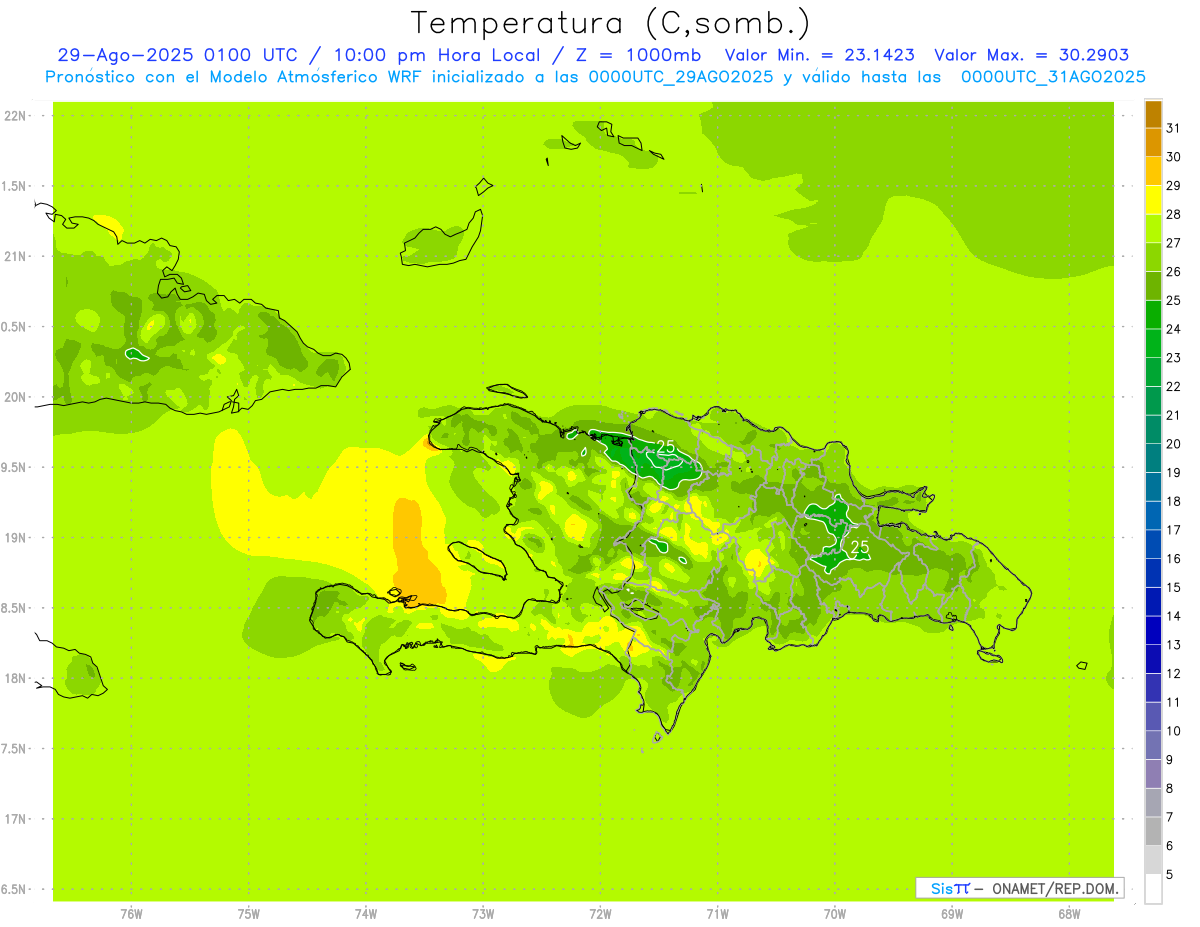Click the "21N" latitude label

pyautogui.click(x=15, y=256)
